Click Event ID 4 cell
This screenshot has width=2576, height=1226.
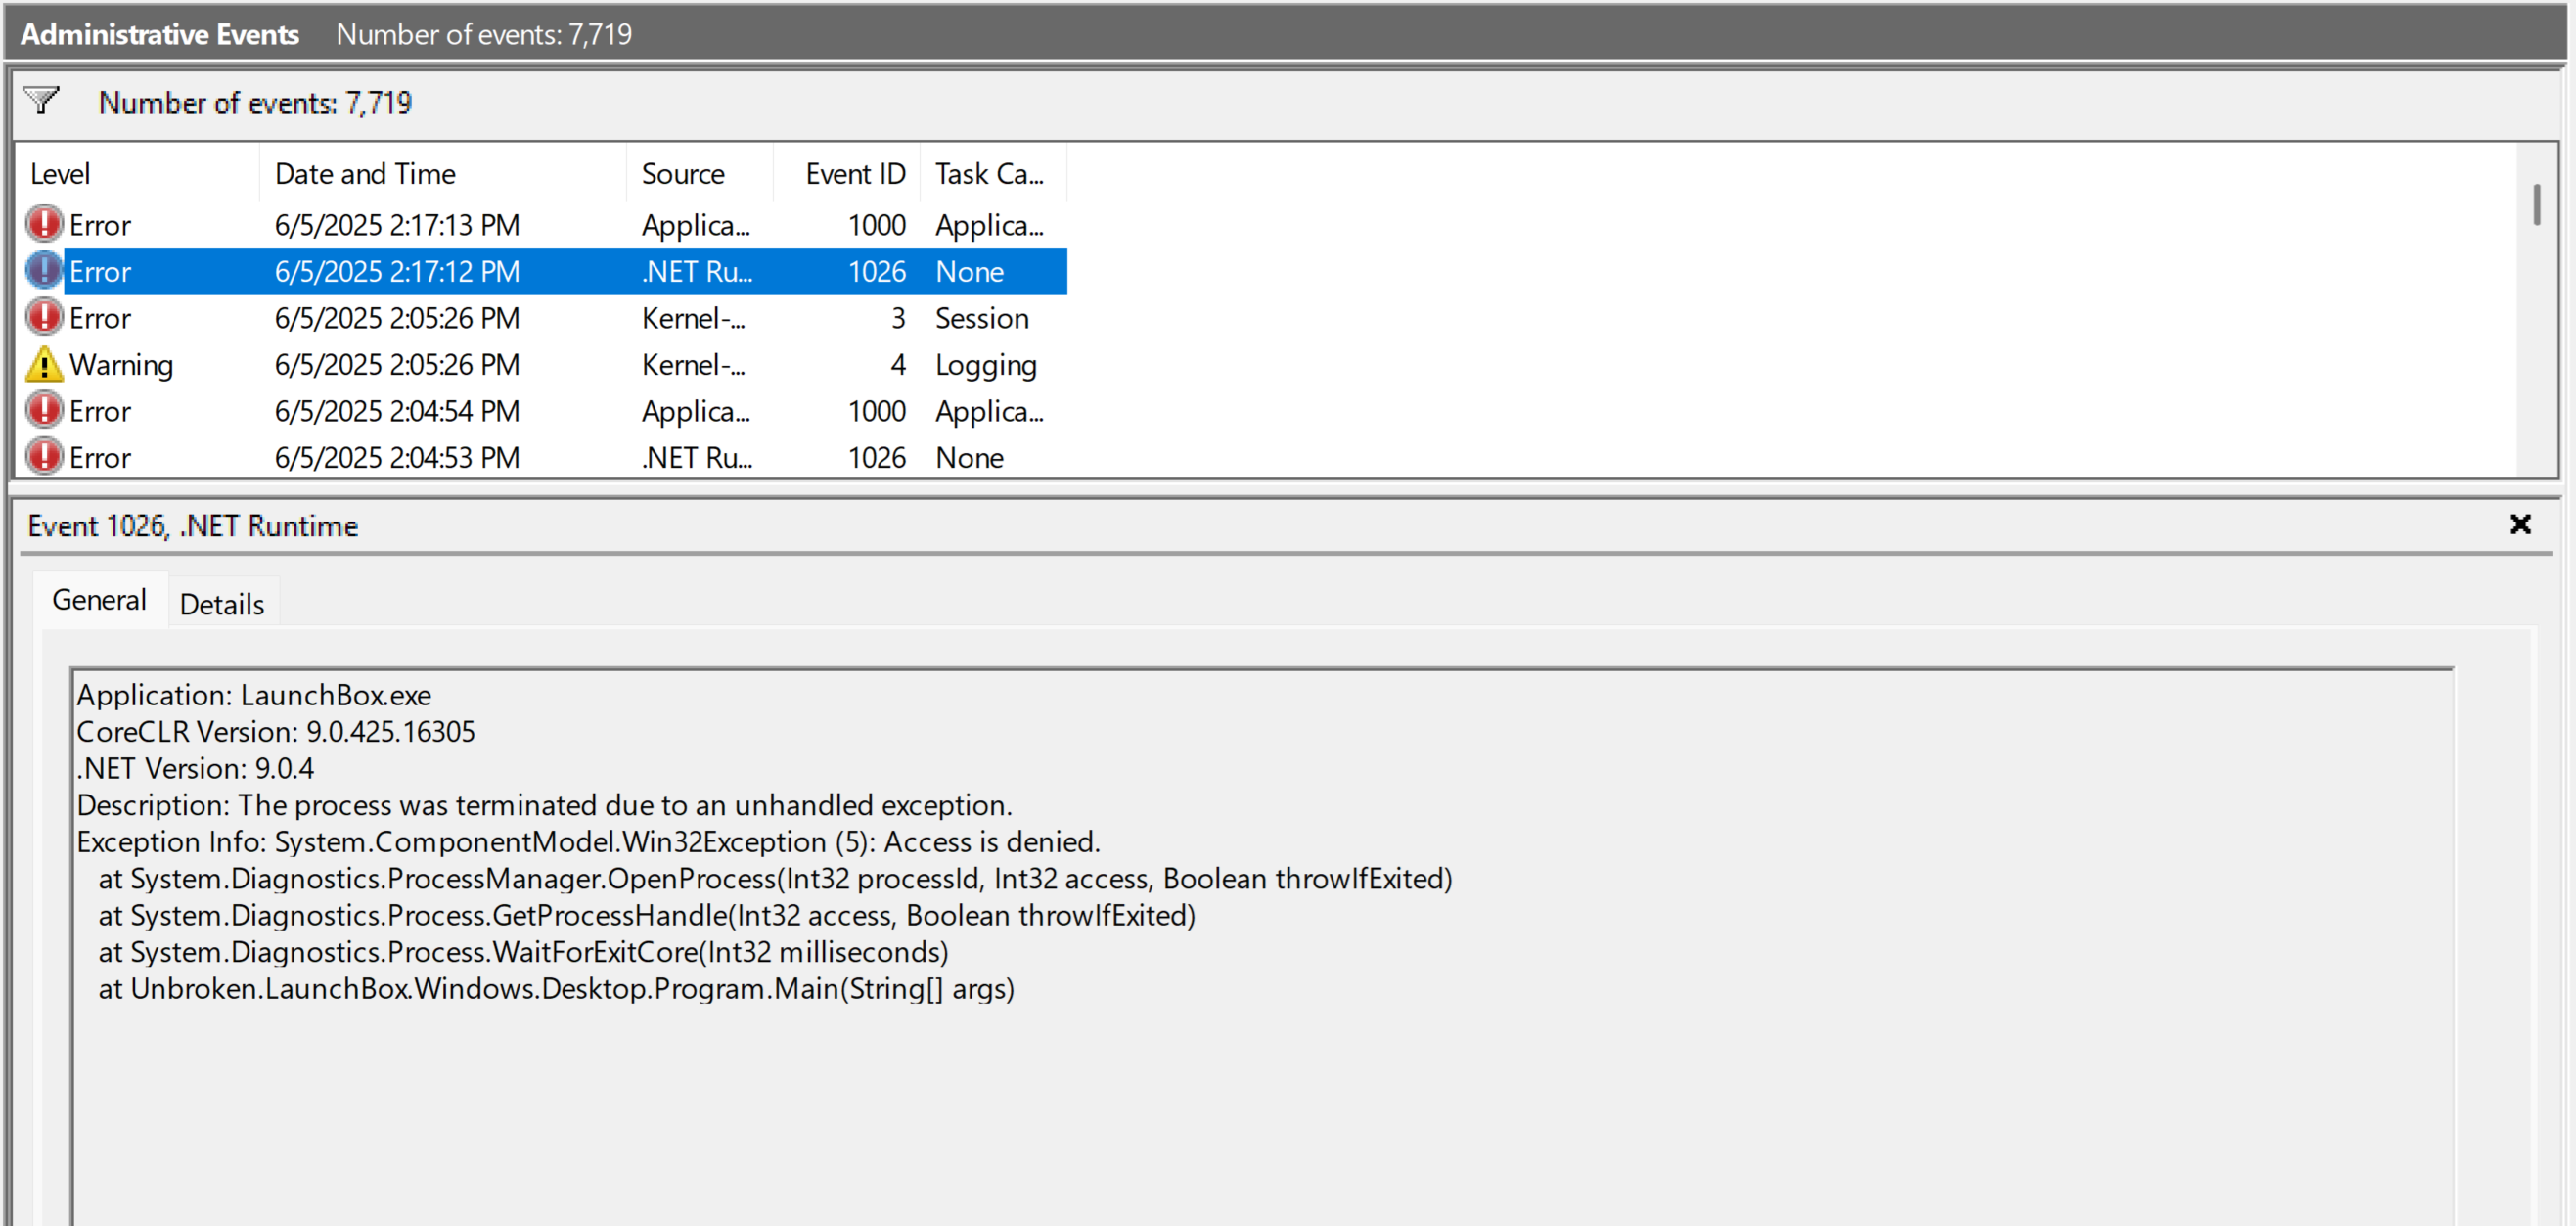[x=897, y=364]
